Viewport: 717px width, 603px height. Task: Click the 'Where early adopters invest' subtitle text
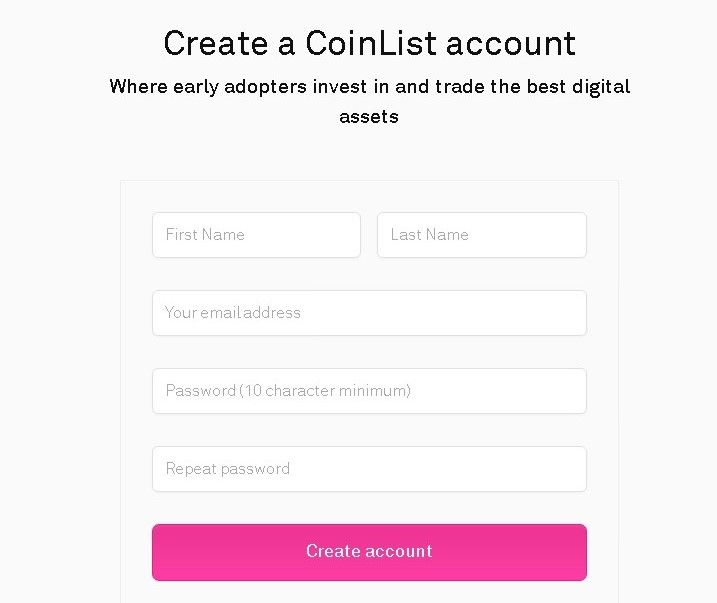369,86
